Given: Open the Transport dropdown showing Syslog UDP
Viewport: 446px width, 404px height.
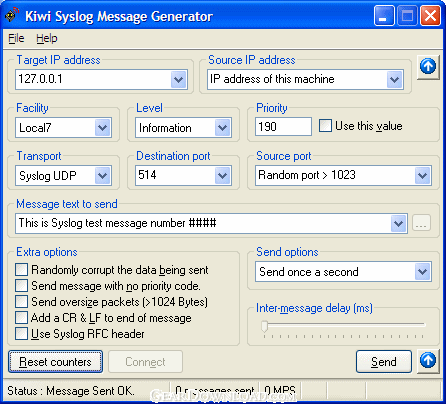Looking at the screenshot, I should coord(102,176).
